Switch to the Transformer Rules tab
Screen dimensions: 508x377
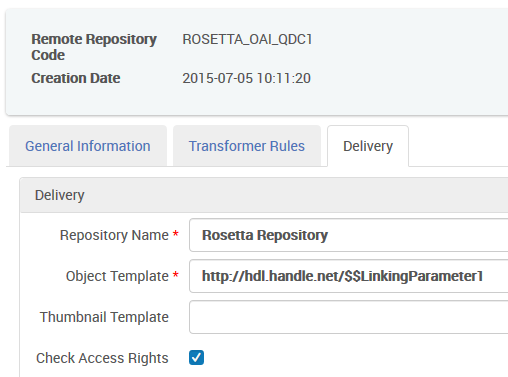point(247,146)
